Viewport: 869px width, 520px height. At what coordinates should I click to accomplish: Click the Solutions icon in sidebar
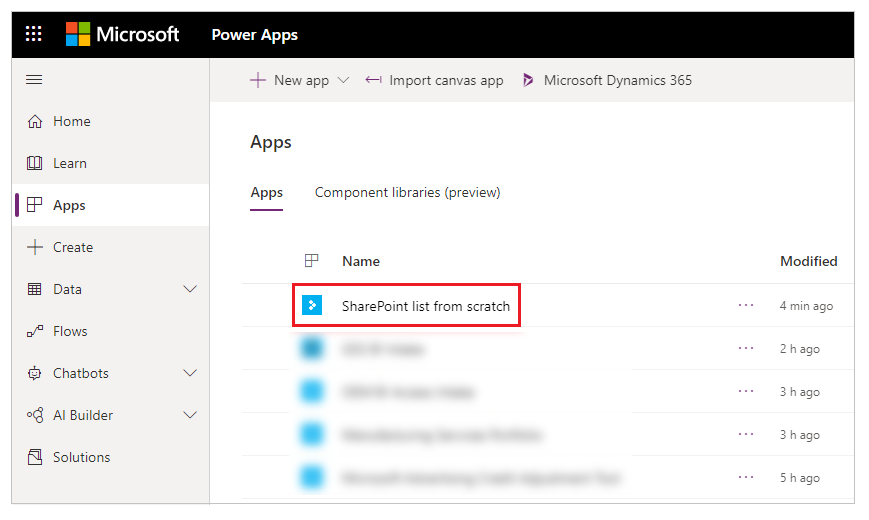pyautogui.click(x=35, y=457)
